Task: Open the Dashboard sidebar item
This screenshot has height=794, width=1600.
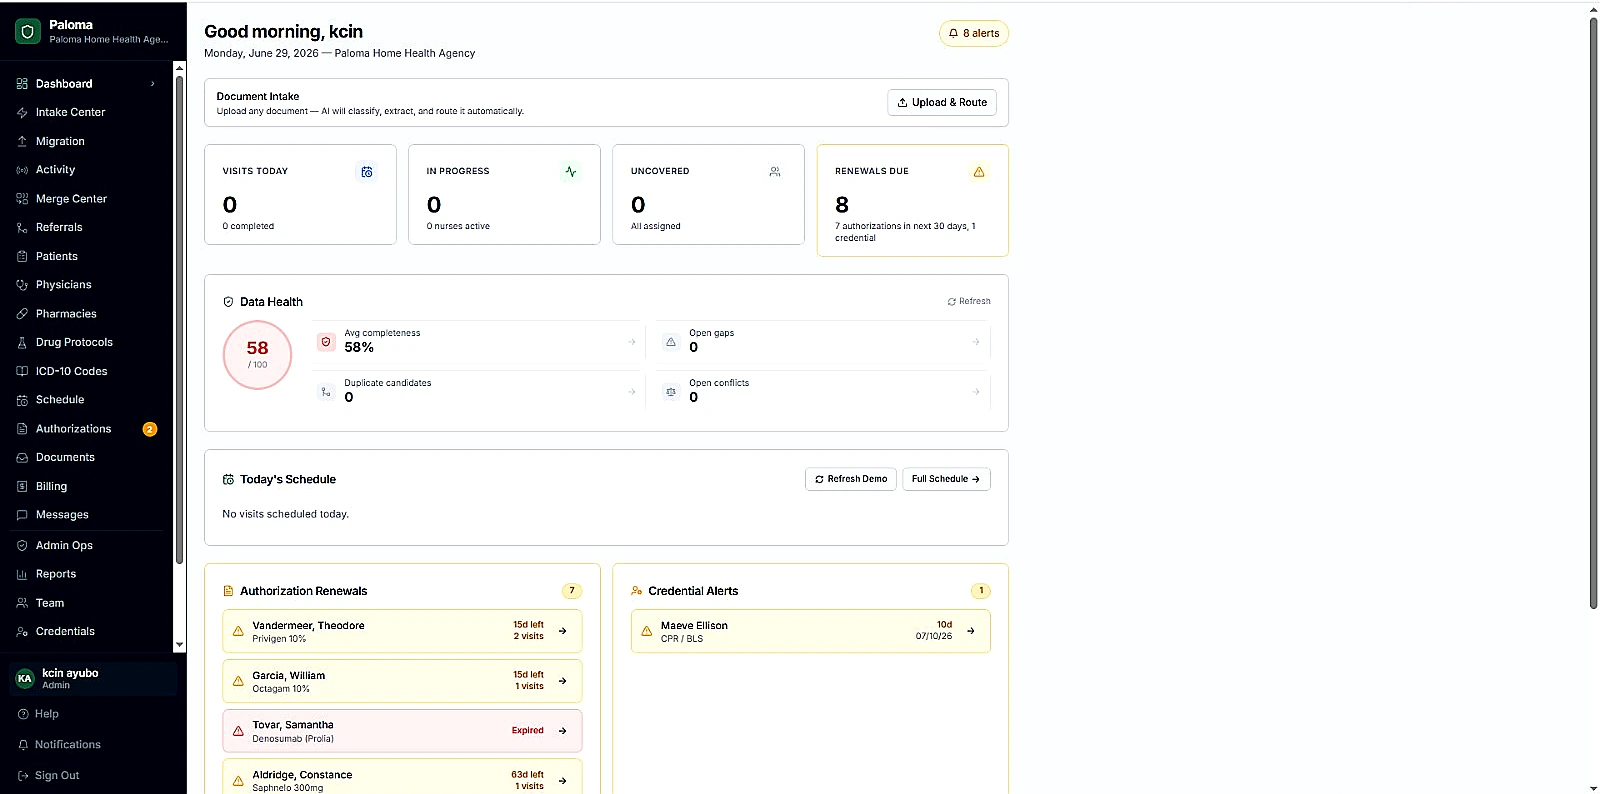Action: click(x=86, y=84)
